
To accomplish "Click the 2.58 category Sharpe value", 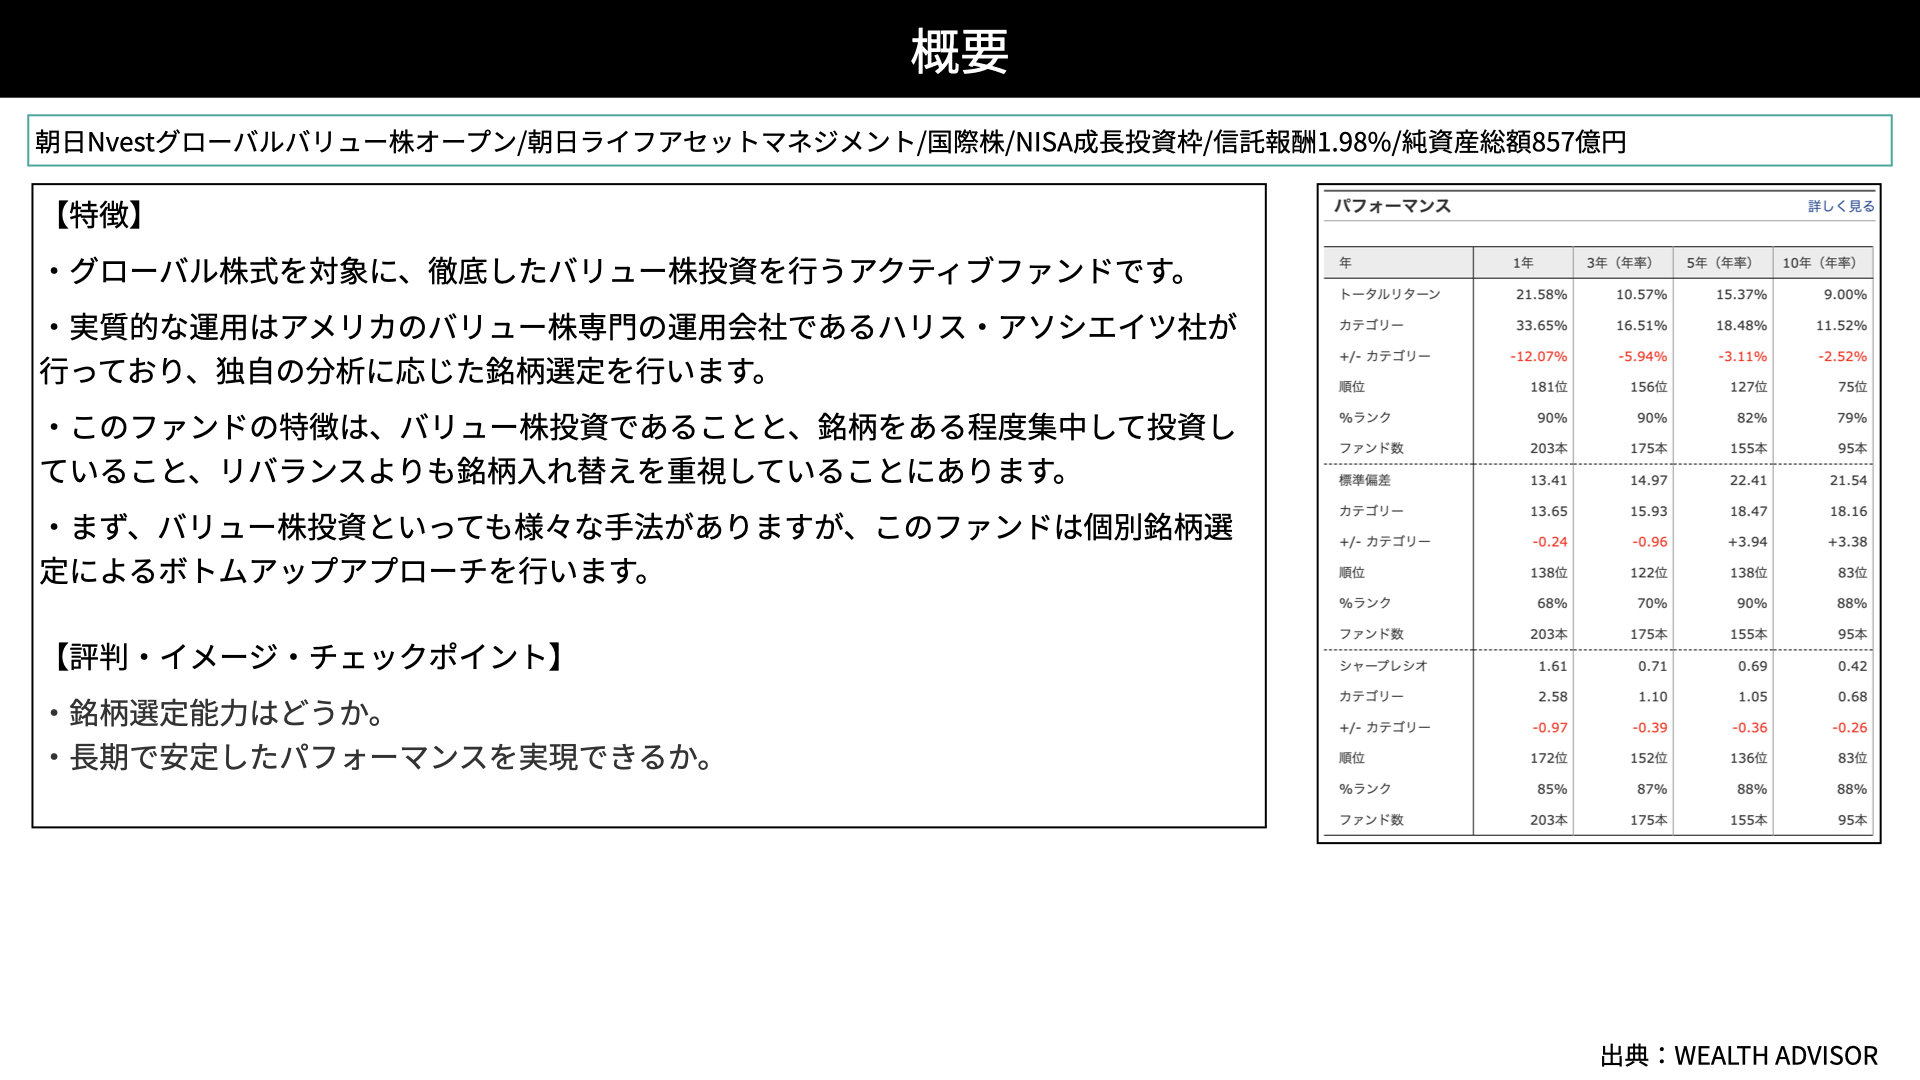I will click(1552, 697).
